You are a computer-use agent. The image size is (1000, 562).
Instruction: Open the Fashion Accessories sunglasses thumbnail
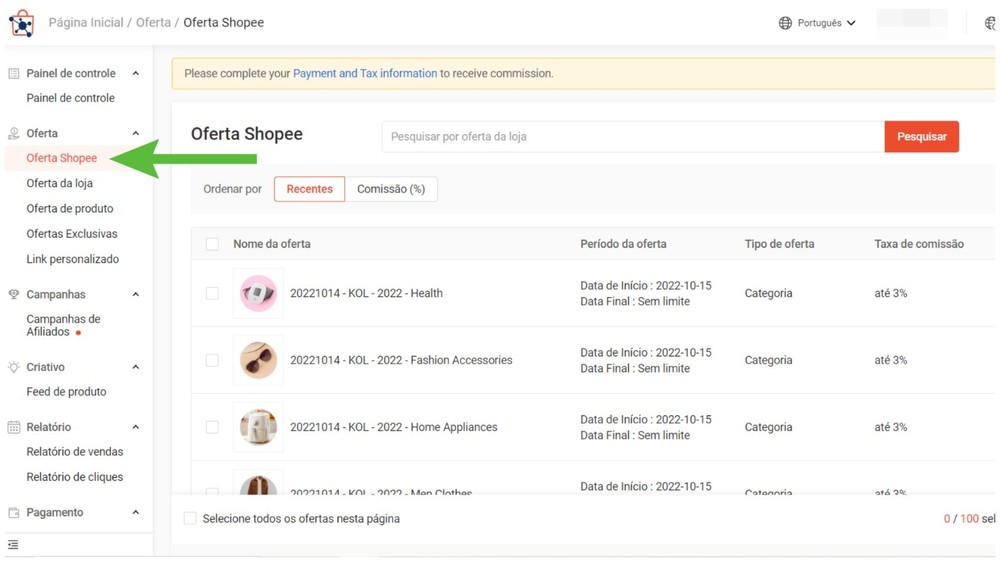tap(258, 360)
